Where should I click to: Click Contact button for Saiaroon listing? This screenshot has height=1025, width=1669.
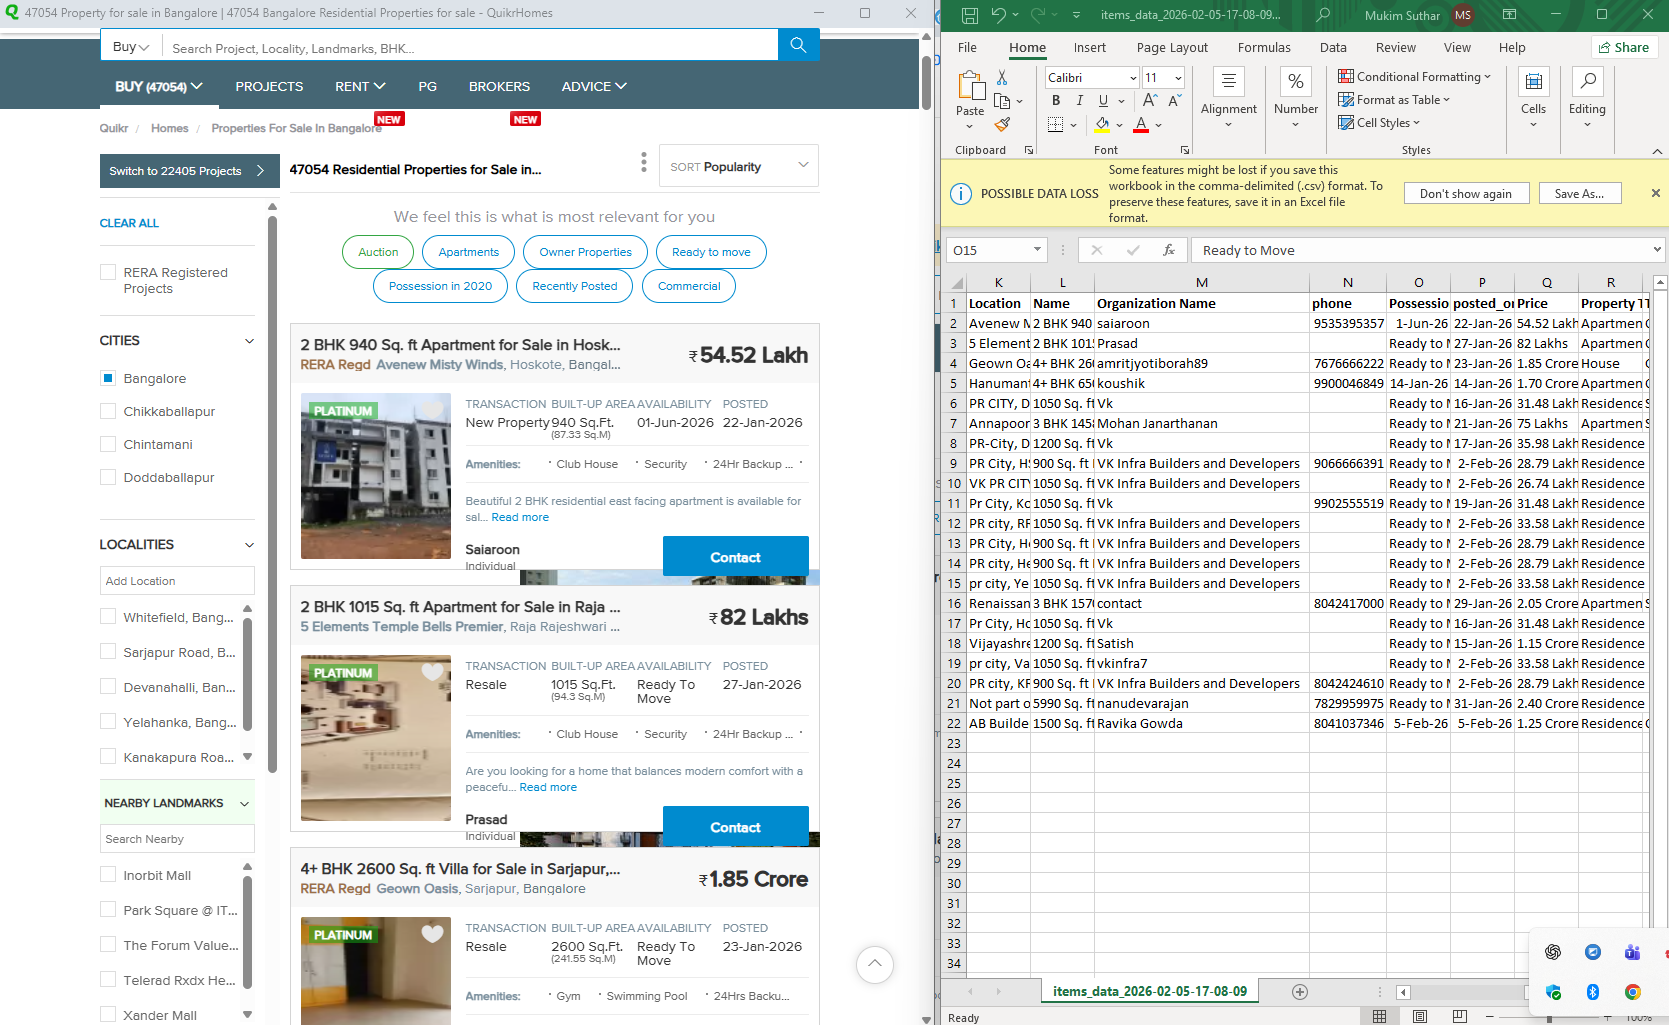(735, 557)
